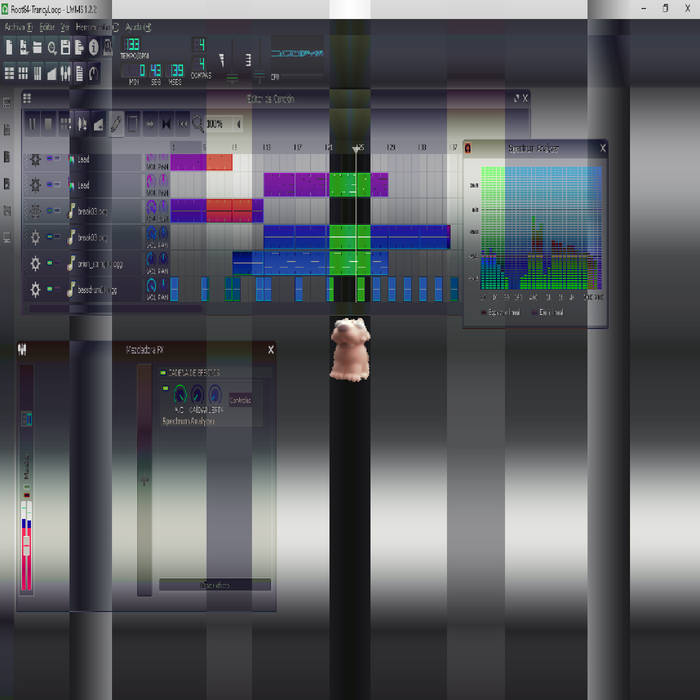Click the Controles button in FX mixer

click(x=240, y=400)
